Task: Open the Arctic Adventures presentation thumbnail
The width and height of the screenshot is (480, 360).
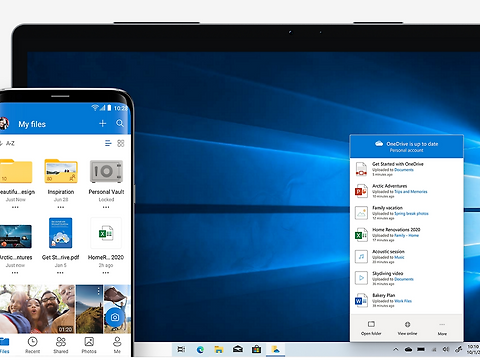Action: [x=16, y=236]
